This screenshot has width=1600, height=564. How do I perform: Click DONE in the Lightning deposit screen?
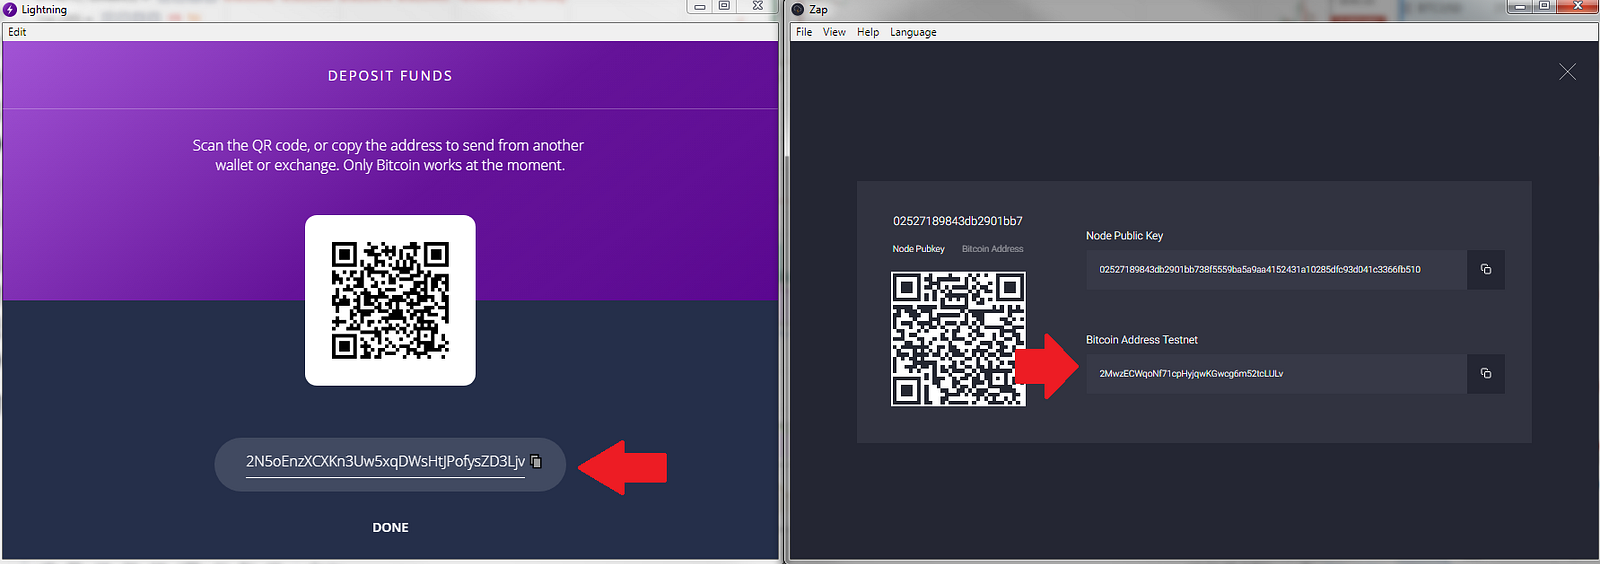[x=390, y=527]
